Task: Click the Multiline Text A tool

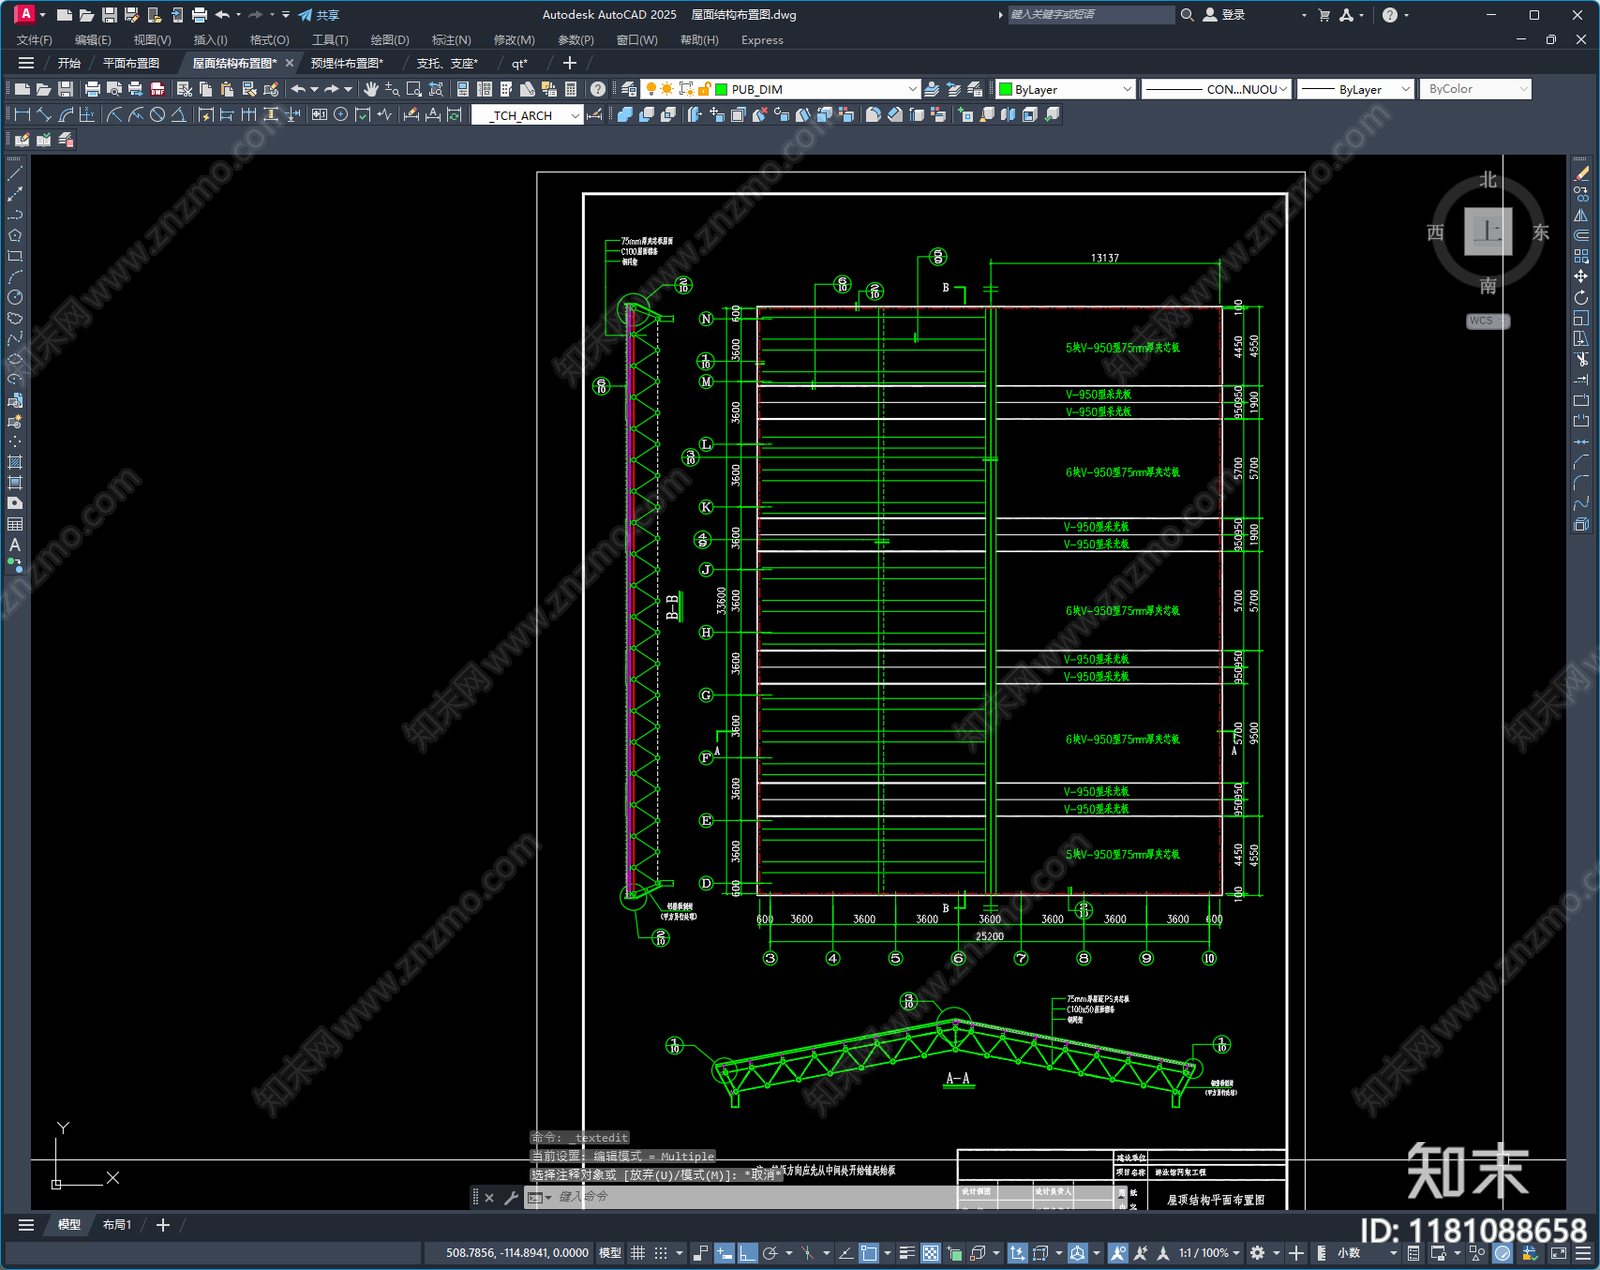Action: (15, 545)
